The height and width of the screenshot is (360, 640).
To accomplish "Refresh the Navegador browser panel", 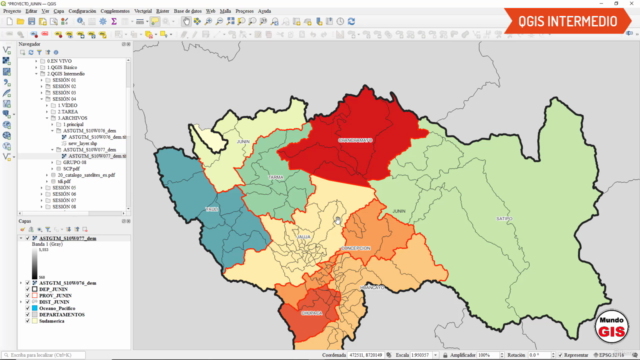I will [31, 52].
